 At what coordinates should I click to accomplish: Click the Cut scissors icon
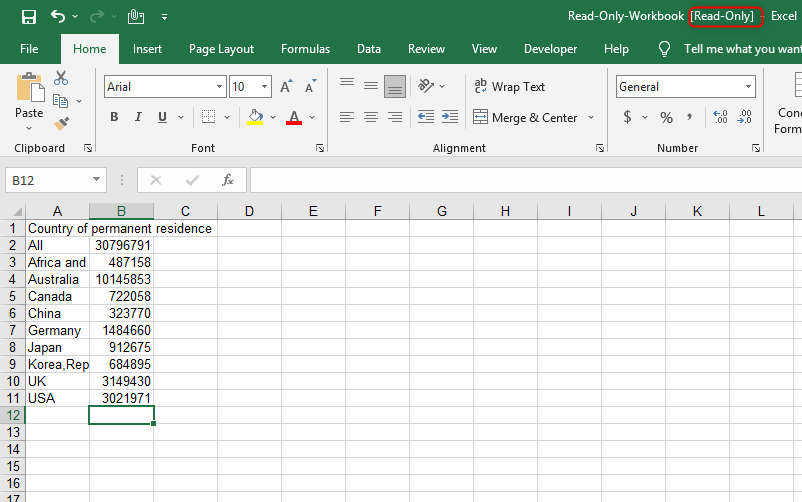(x=61, y=77)
